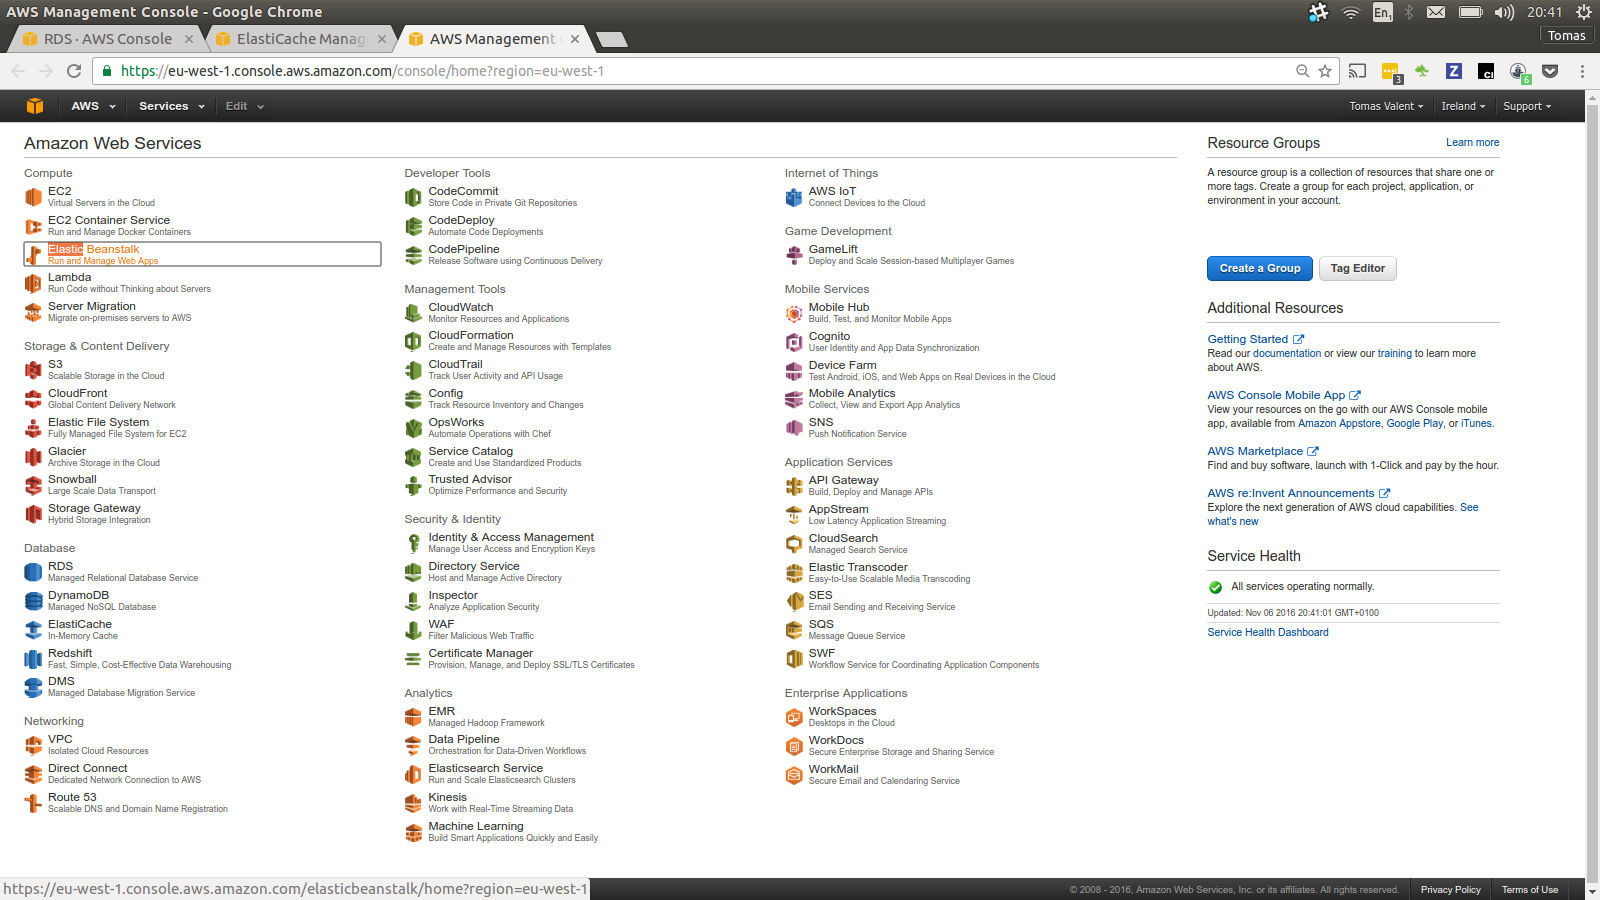Reload page with browser refresh icon
This screenshot has height=900, width=1600.
pos(74,71)
